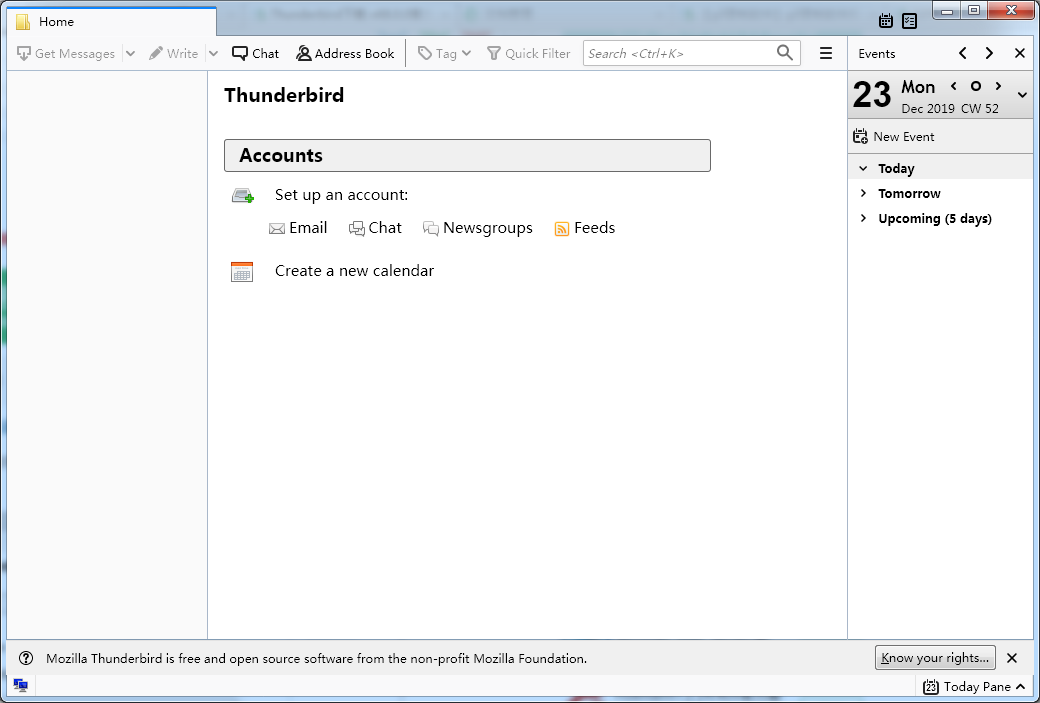Click the large date number 23

pos(872,95)
